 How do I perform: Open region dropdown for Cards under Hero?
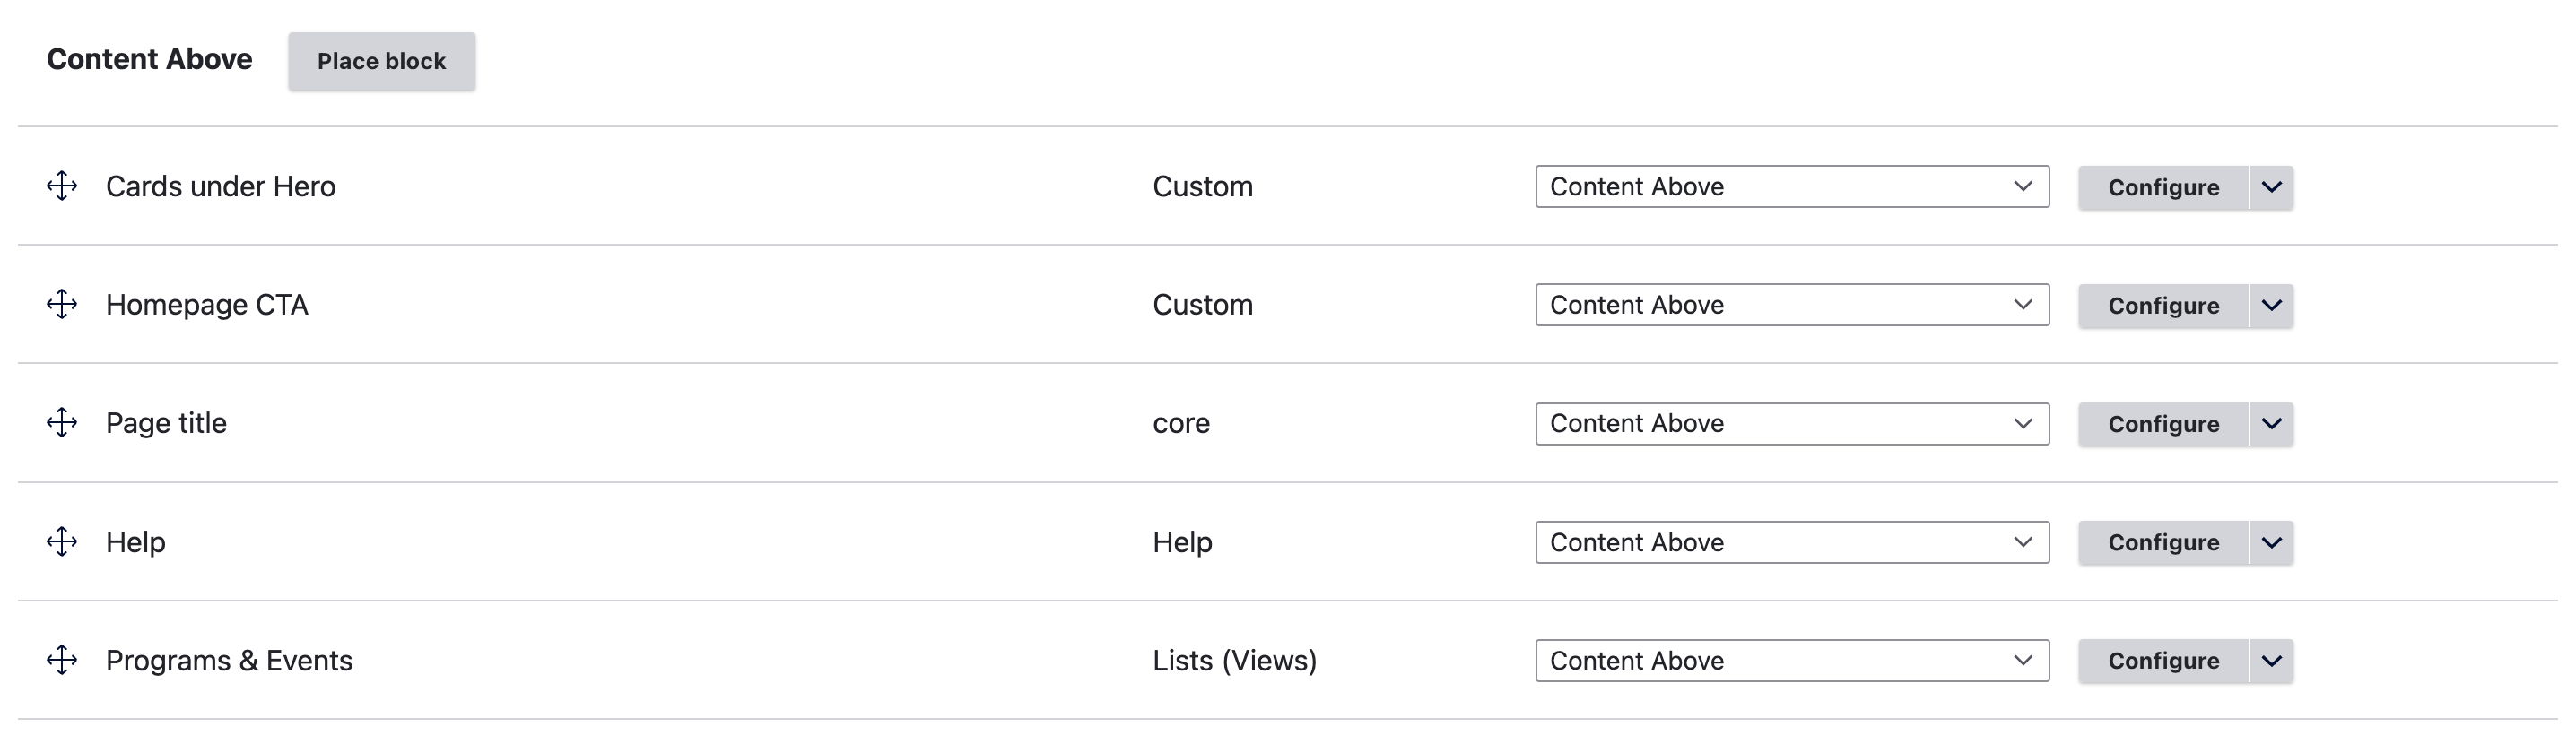click(x=1791, y=187)
